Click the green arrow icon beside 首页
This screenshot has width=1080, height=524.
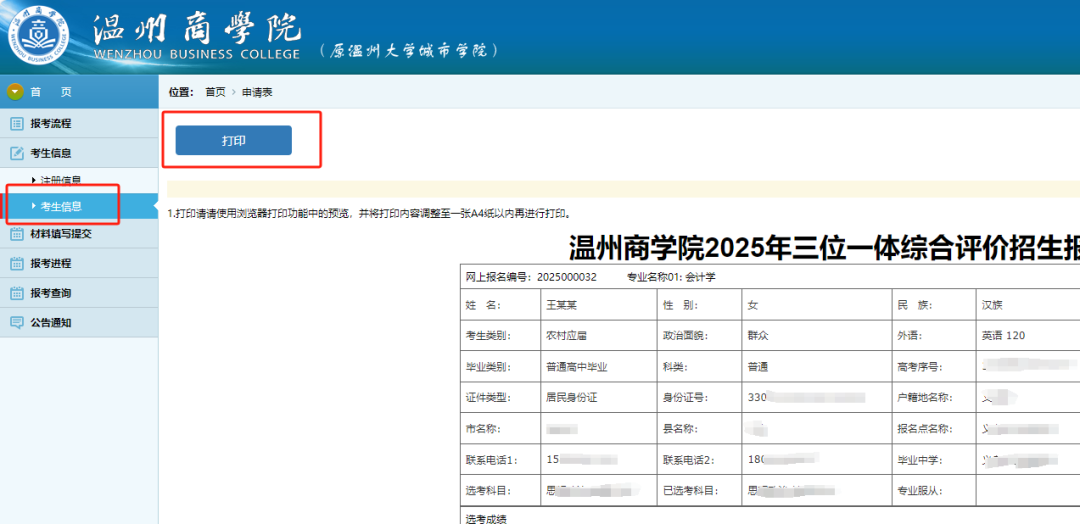pyautogui.click(x=15, y=92)
